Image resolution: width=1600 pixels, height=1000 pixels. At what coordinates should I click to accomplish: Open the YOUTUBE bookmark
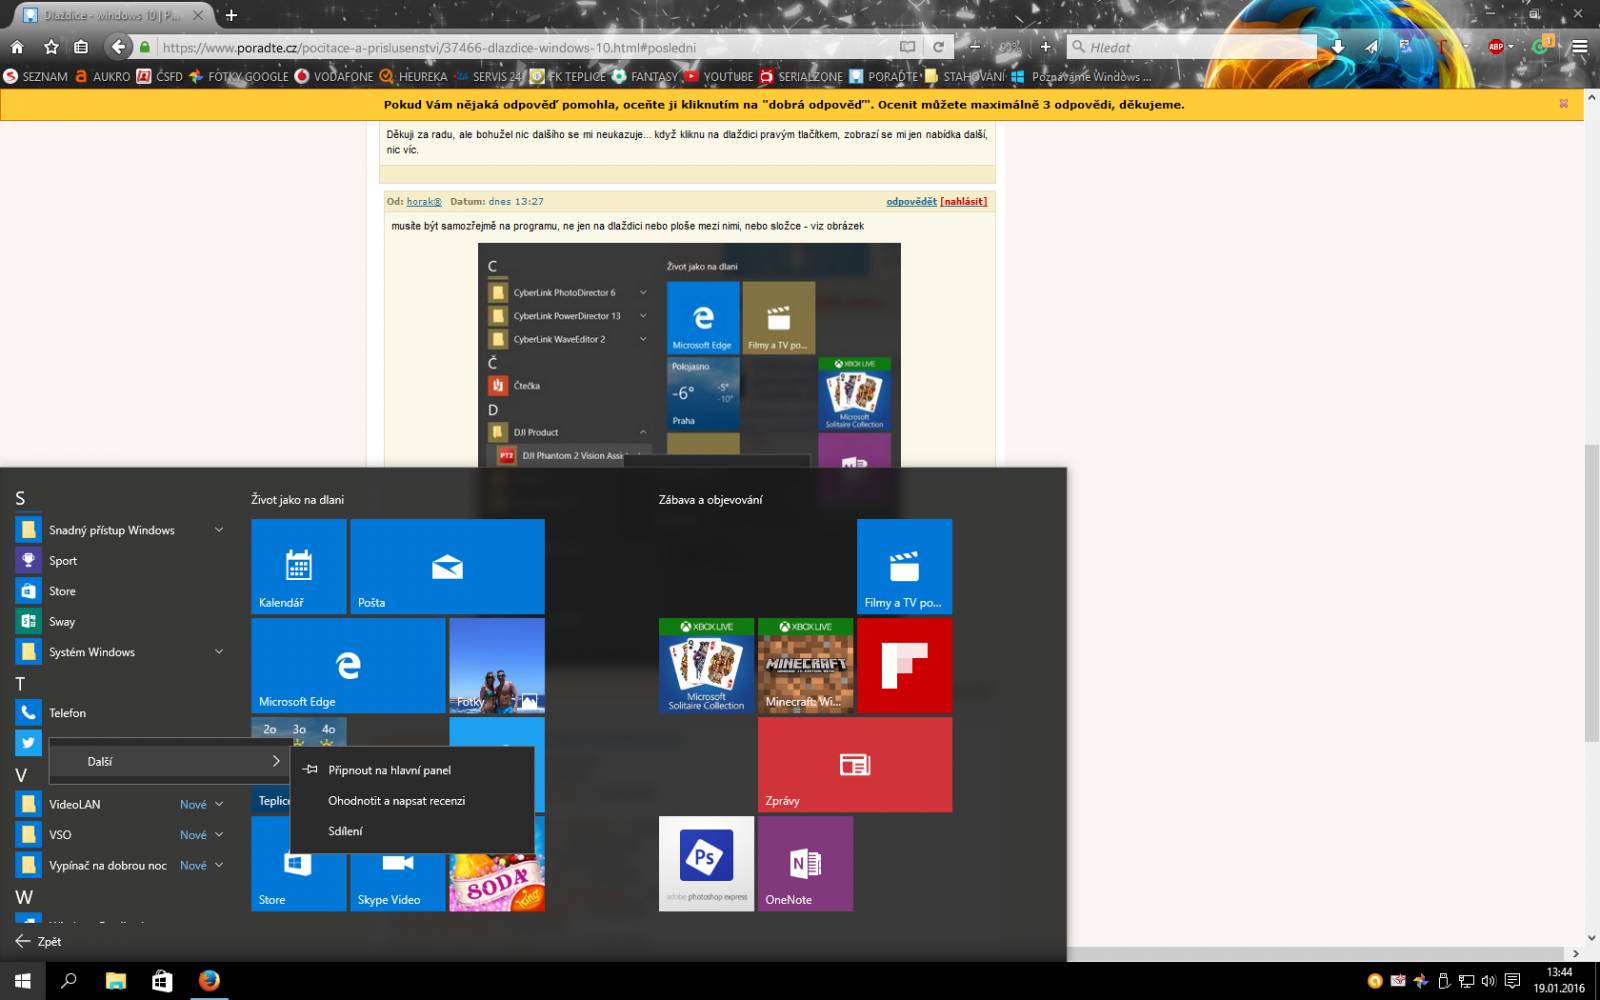719,76
